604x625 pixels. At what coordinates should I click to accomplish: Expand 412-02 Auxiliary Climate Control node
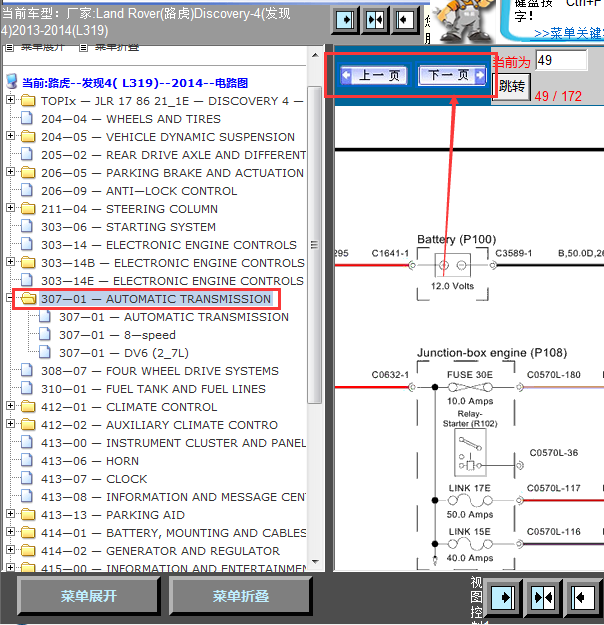click(x=11, y=424)
